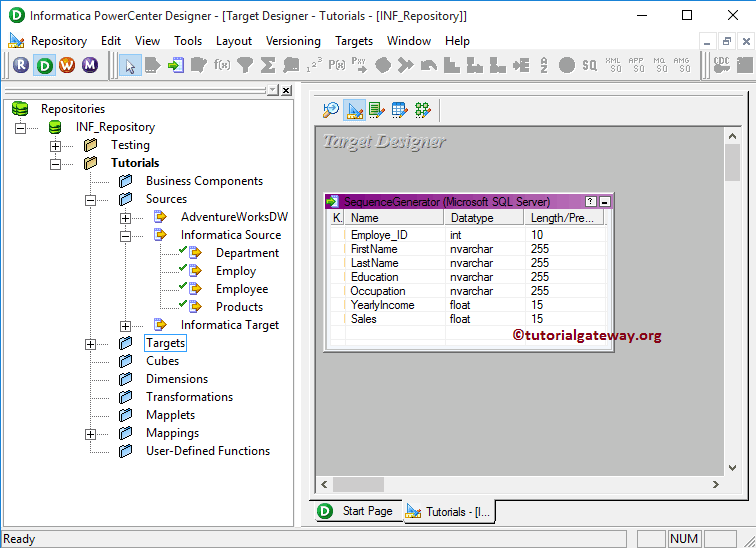Click the workspace vertical scrollbar thumb

point(732,162)
